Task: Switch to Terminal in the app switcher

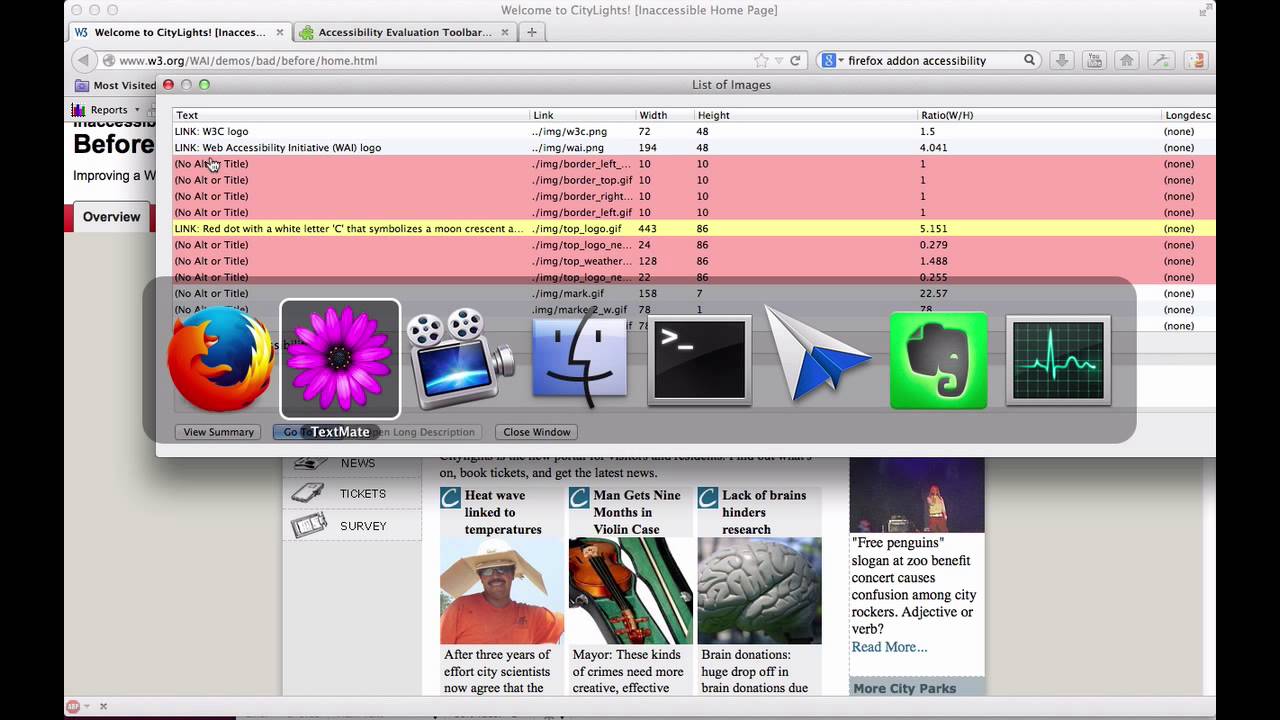Action: (x=700, y=360)
